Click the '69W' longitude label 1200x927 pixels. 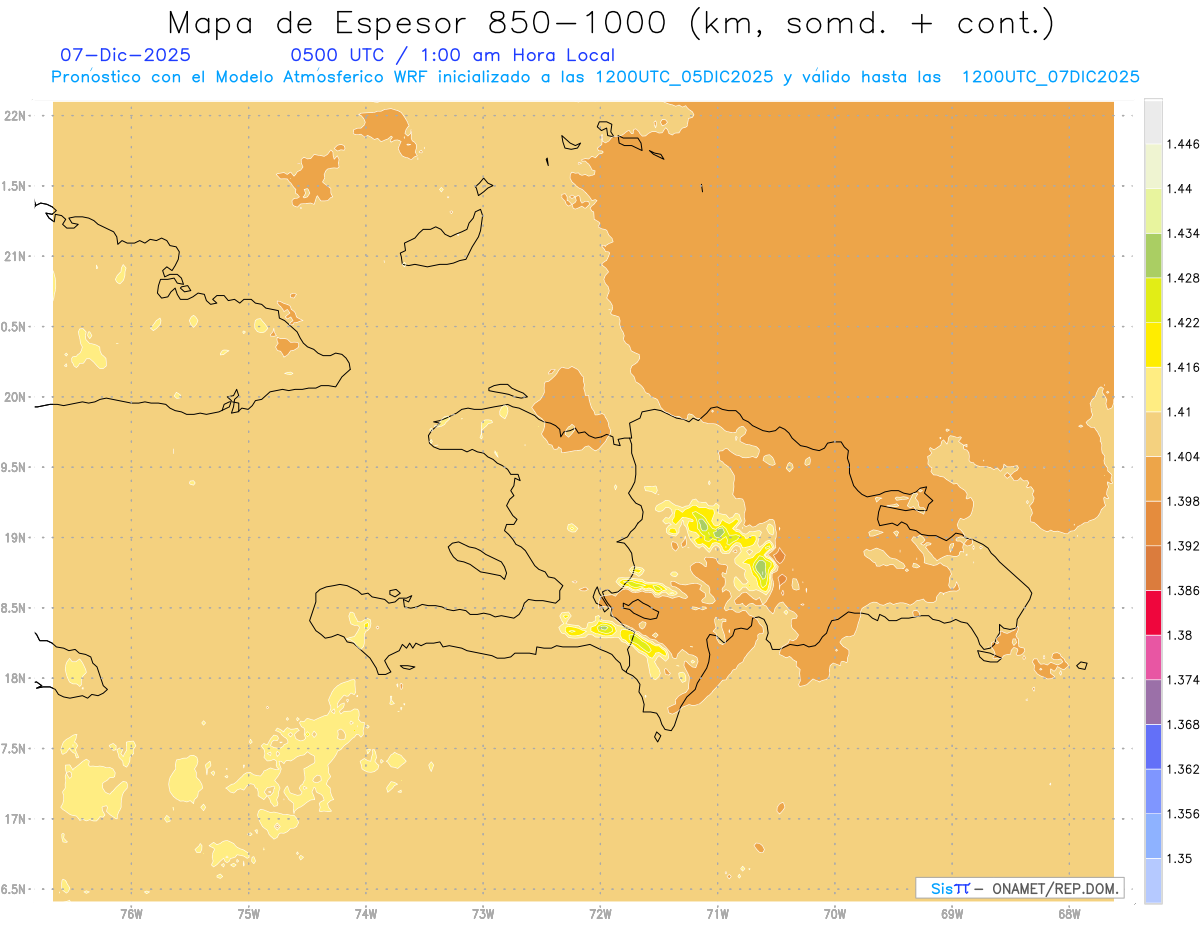point(952,913)
